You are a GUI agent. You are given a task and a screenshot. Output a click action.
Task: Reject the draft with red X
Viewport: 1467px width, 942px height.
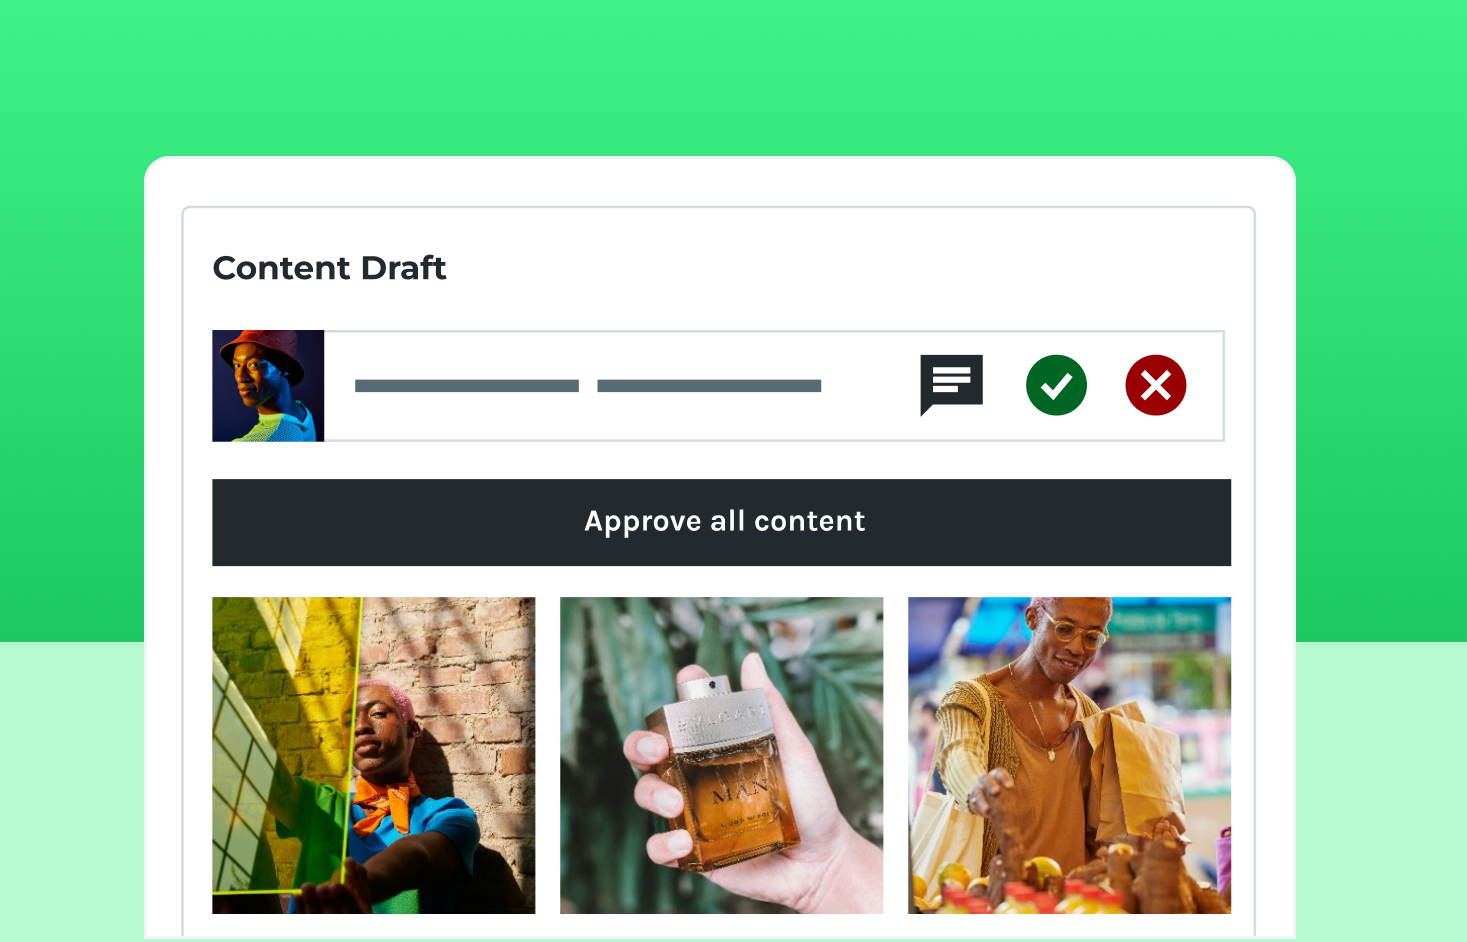[x=1156, y=385]
